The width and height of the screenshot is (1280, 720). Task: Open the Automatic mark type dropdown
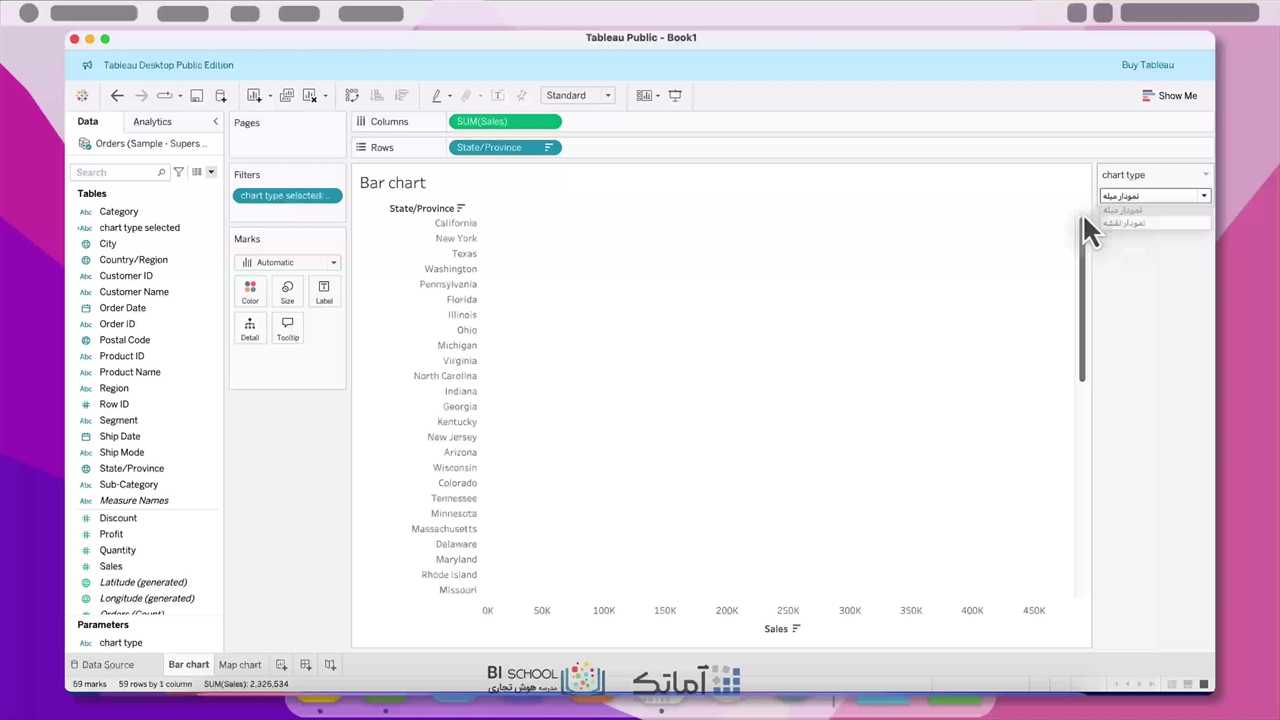tap(288, 262)
